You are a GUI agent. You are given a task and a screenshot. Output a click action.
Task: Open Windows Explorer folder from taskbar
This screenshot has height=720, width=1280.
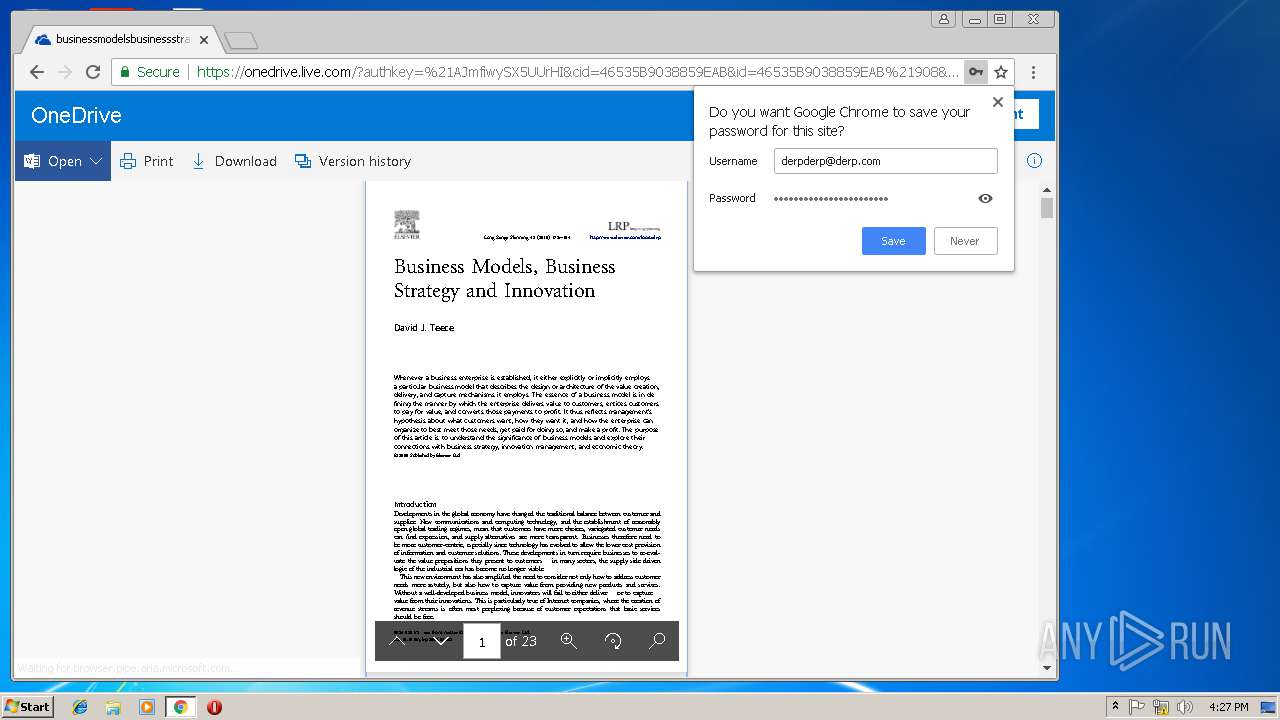113,706
